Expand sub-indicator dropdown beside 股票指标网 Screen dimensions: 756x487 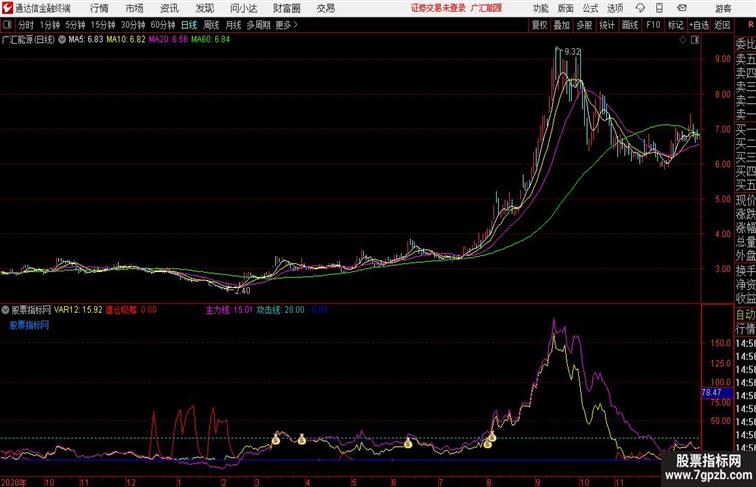click(x=5, y=310)
